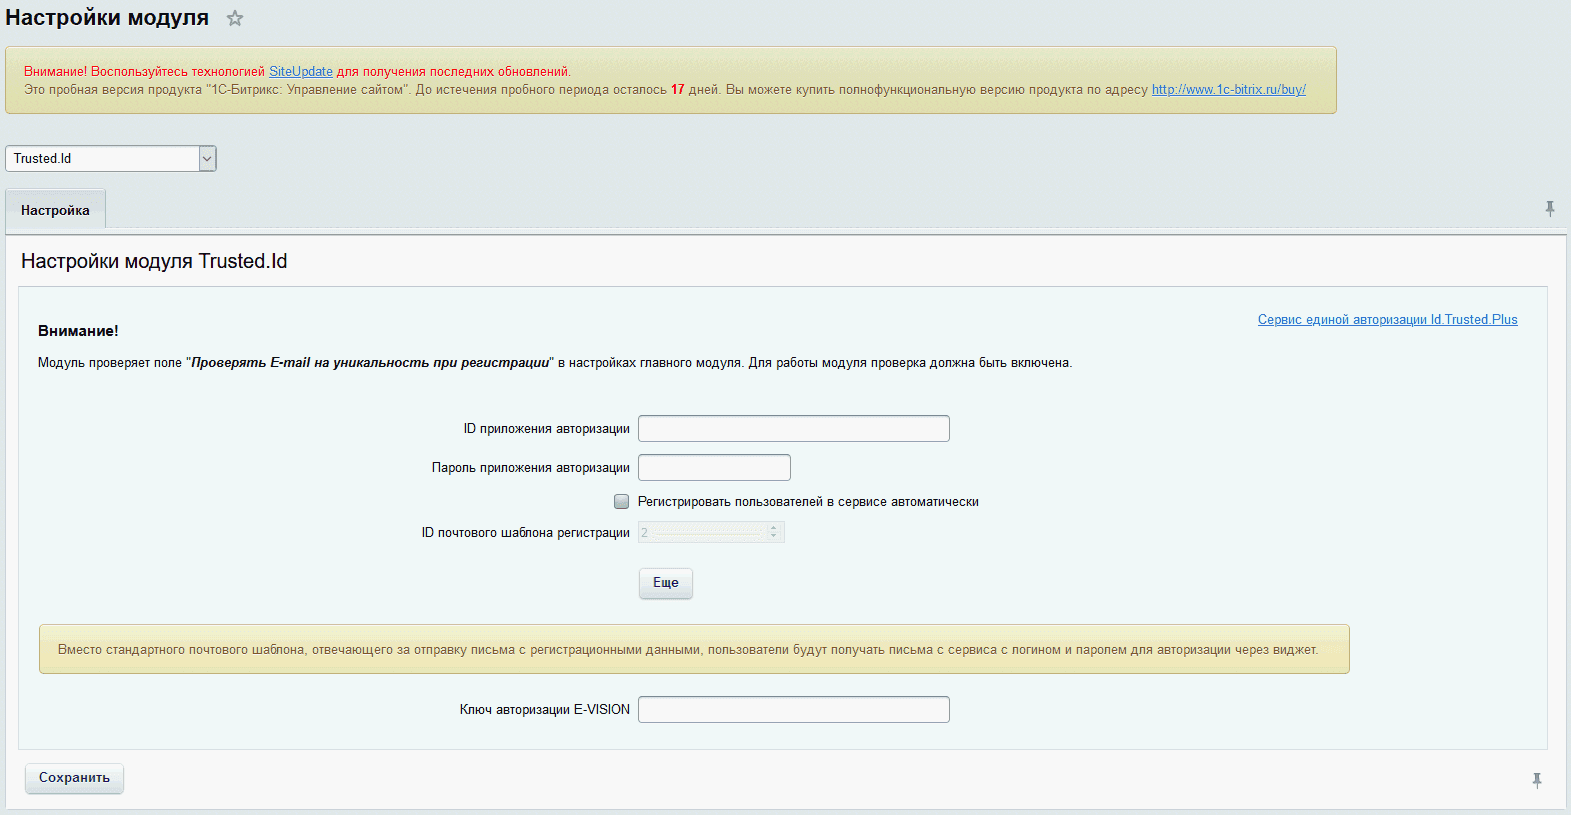1571x815 pixels.
Task: Enable Регистрировать пользователей в сервисе автоматически
Action: click(622, 502)
